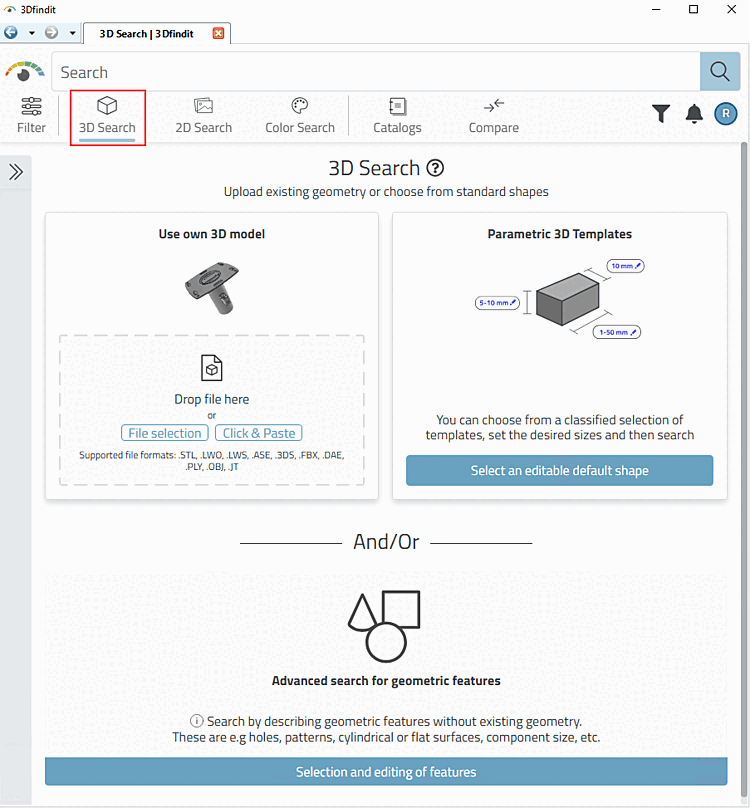The image size is (750, 808).
Task: Click 'Advanced search for geometric features' heading
Action: 386,681
